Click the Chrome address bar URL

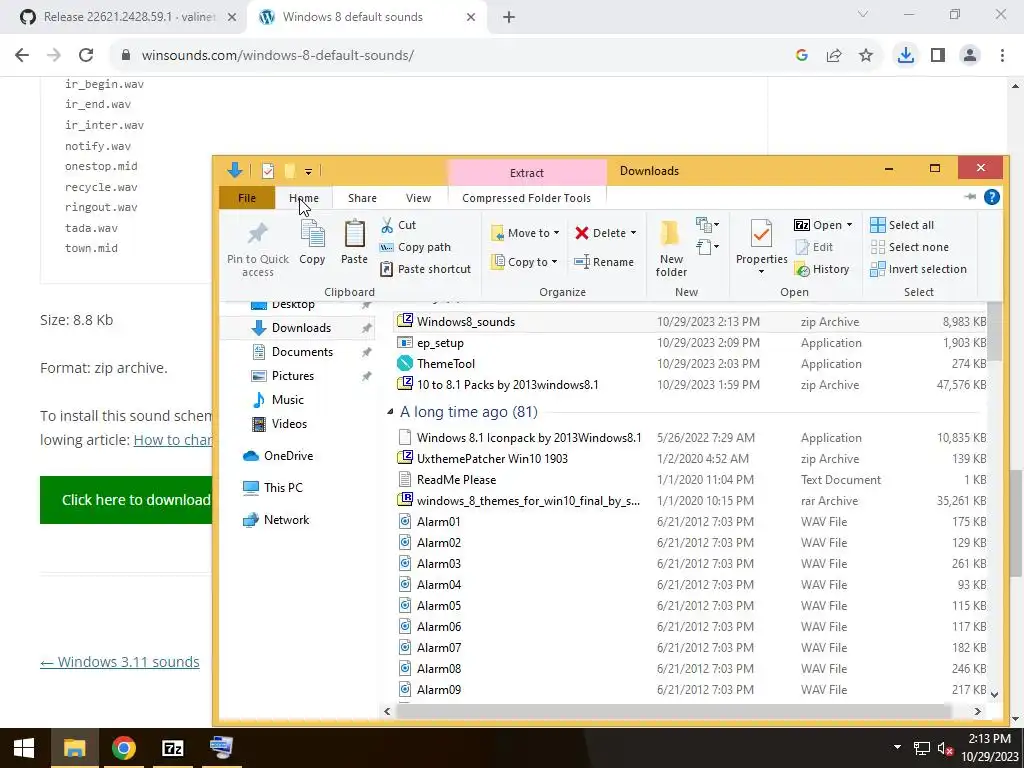tap(278, 56)
